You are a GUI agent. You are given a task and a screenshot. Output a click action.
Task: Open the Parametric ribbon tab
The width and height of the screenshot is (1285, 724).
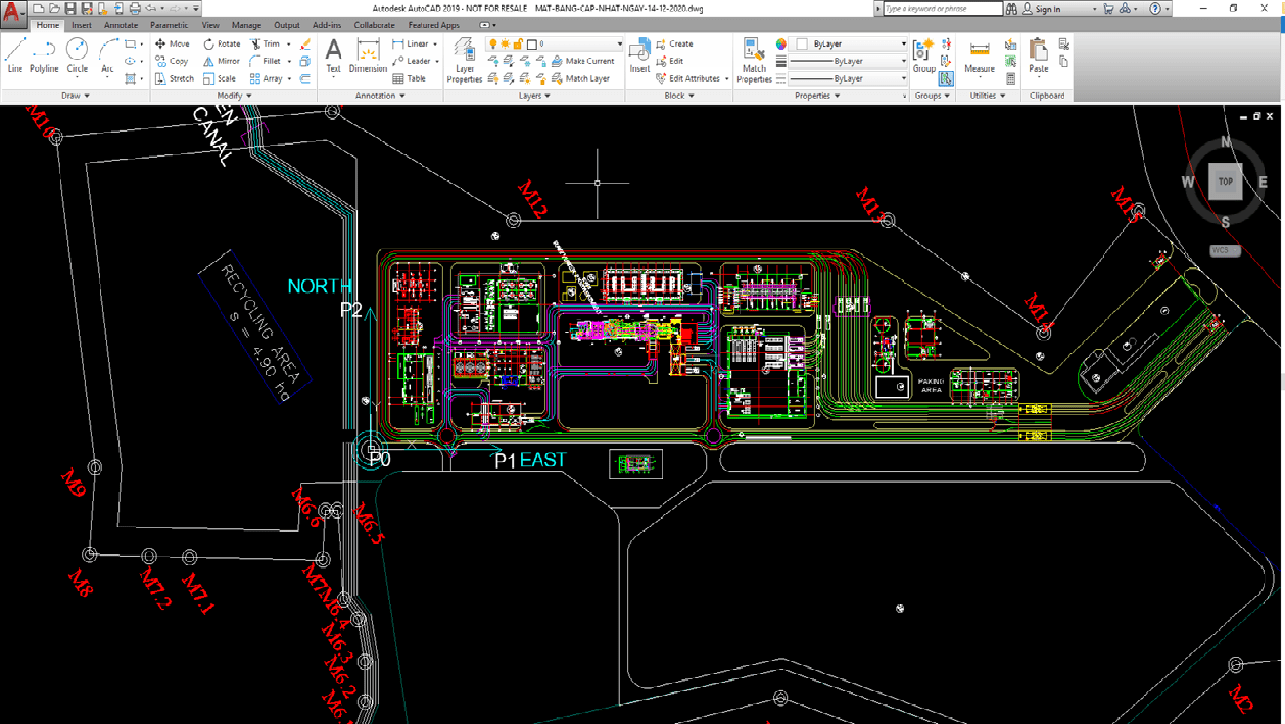169,25
